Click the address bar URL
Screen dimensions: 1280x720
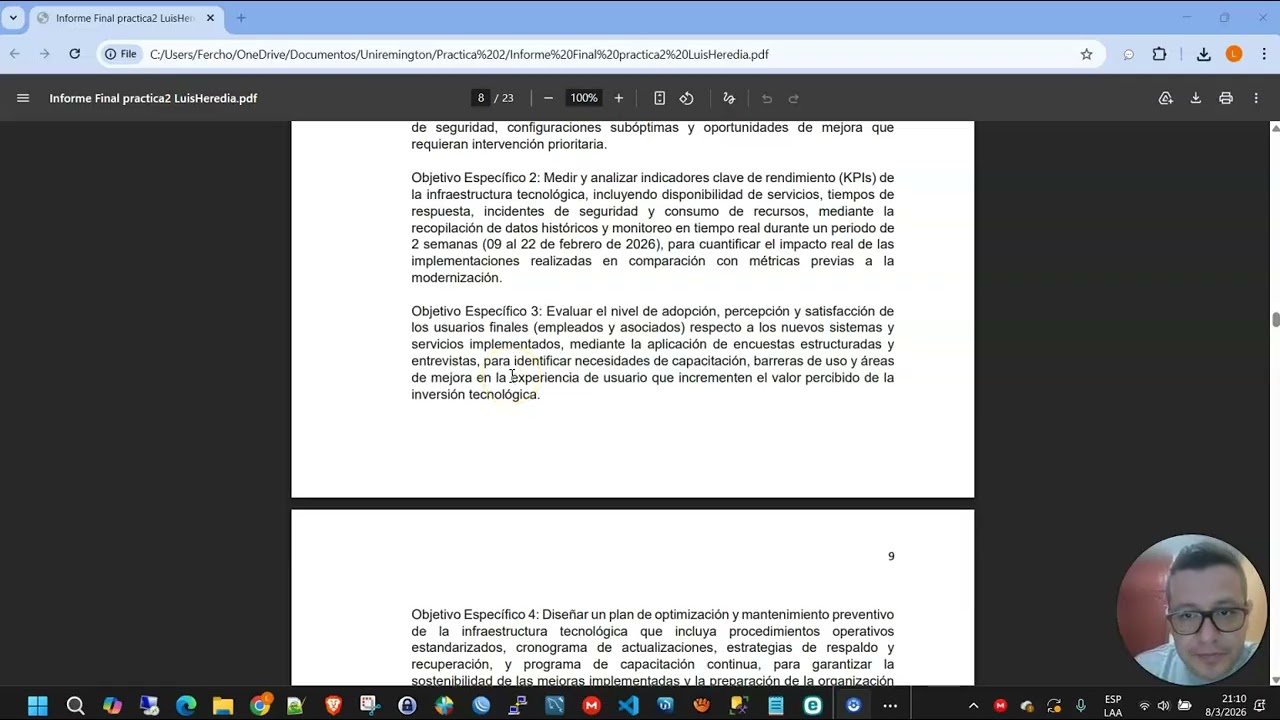click(459, 54)
